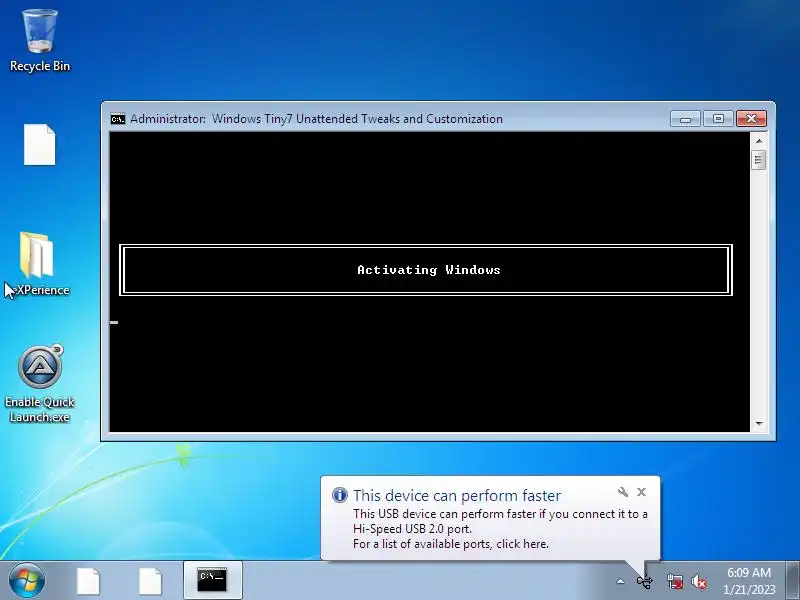Click the console vertical scrollbar thumb
The height and width of the screenshot is (600, 800).
click(759, 160)
